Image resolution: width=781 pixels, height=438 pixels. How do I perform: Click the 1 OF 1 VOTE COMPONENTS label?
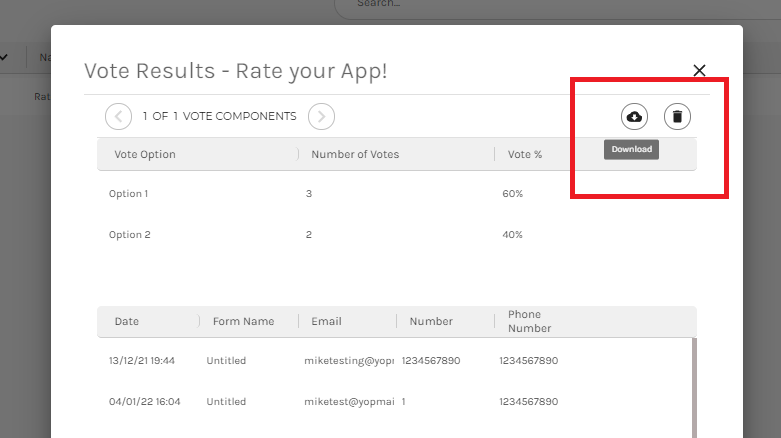point(219,116)
